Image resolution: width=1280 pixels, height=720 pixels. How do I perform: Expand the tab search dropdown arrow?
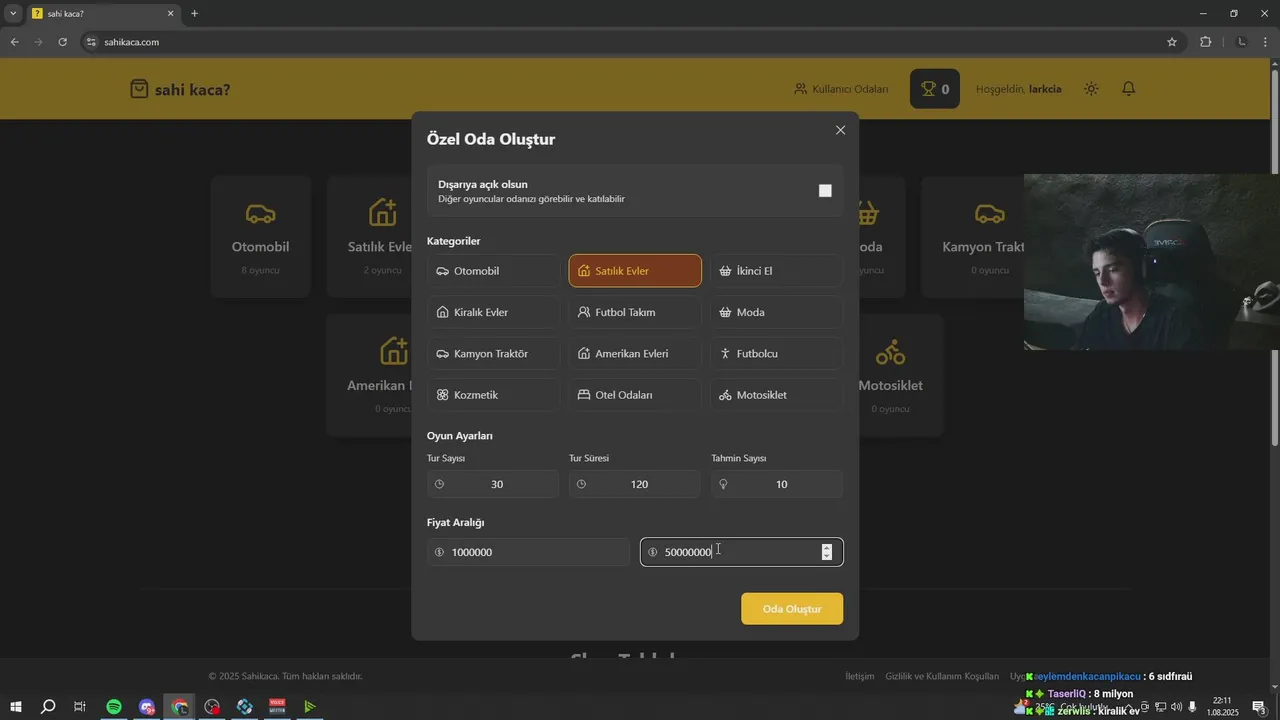click(13, 13)
